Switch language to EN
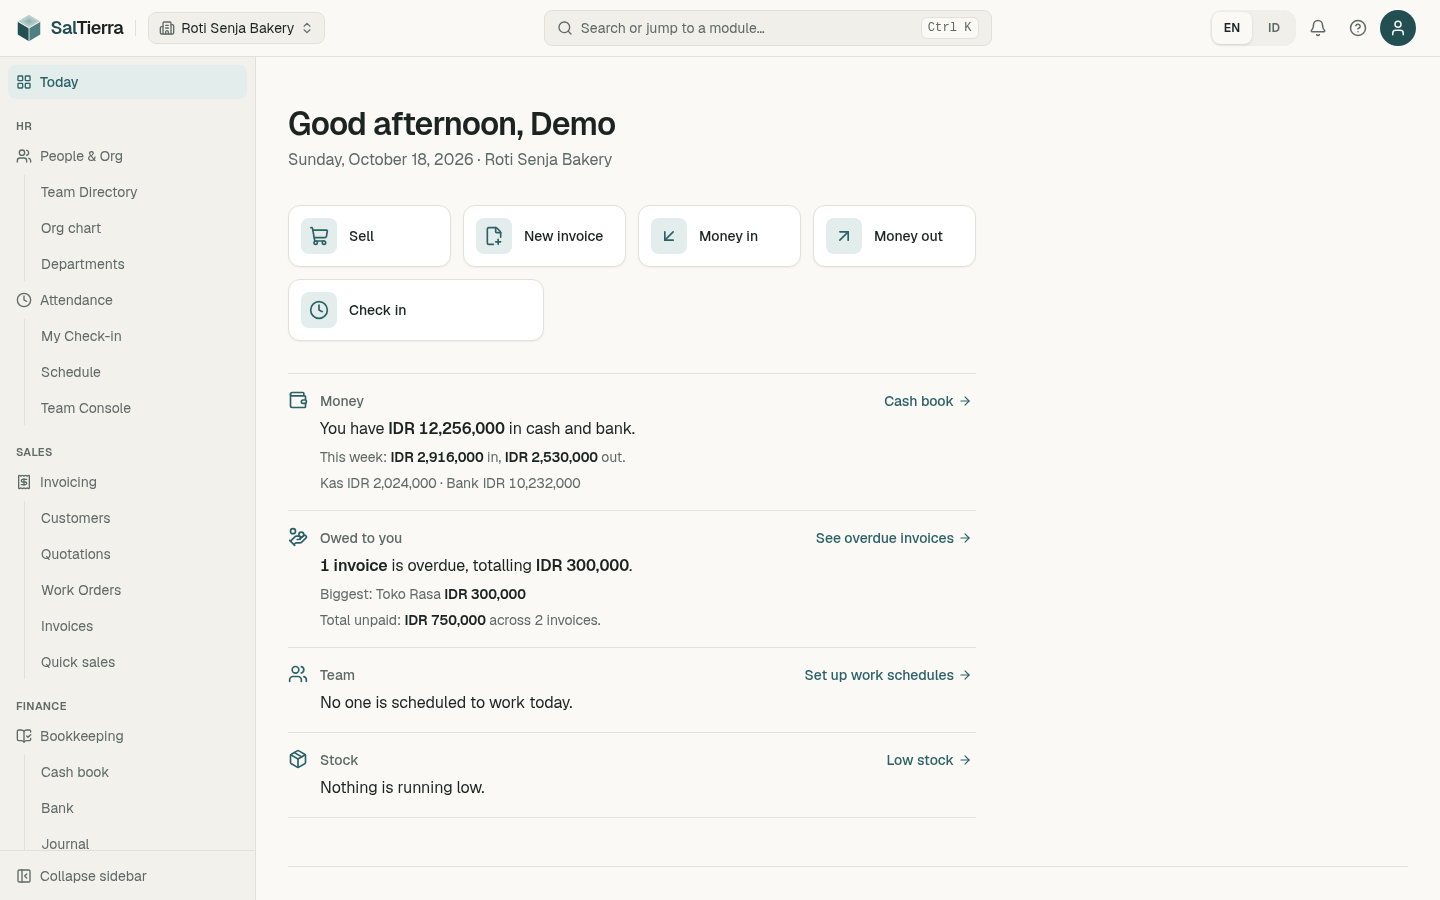Screen dimensions: 1440x900 click(1232, 28)
